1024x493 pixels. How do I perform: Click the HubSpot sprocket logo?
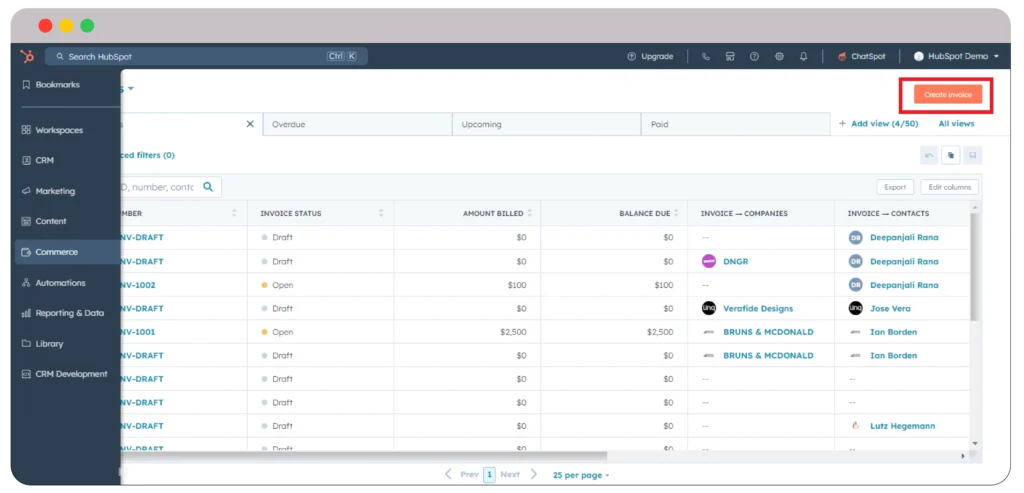(28, 56)
